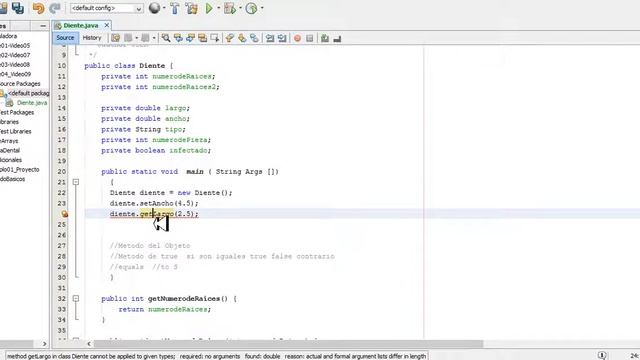640x360 pixels.
Task: Go to the previous bookmark
Action: point(229,38)
